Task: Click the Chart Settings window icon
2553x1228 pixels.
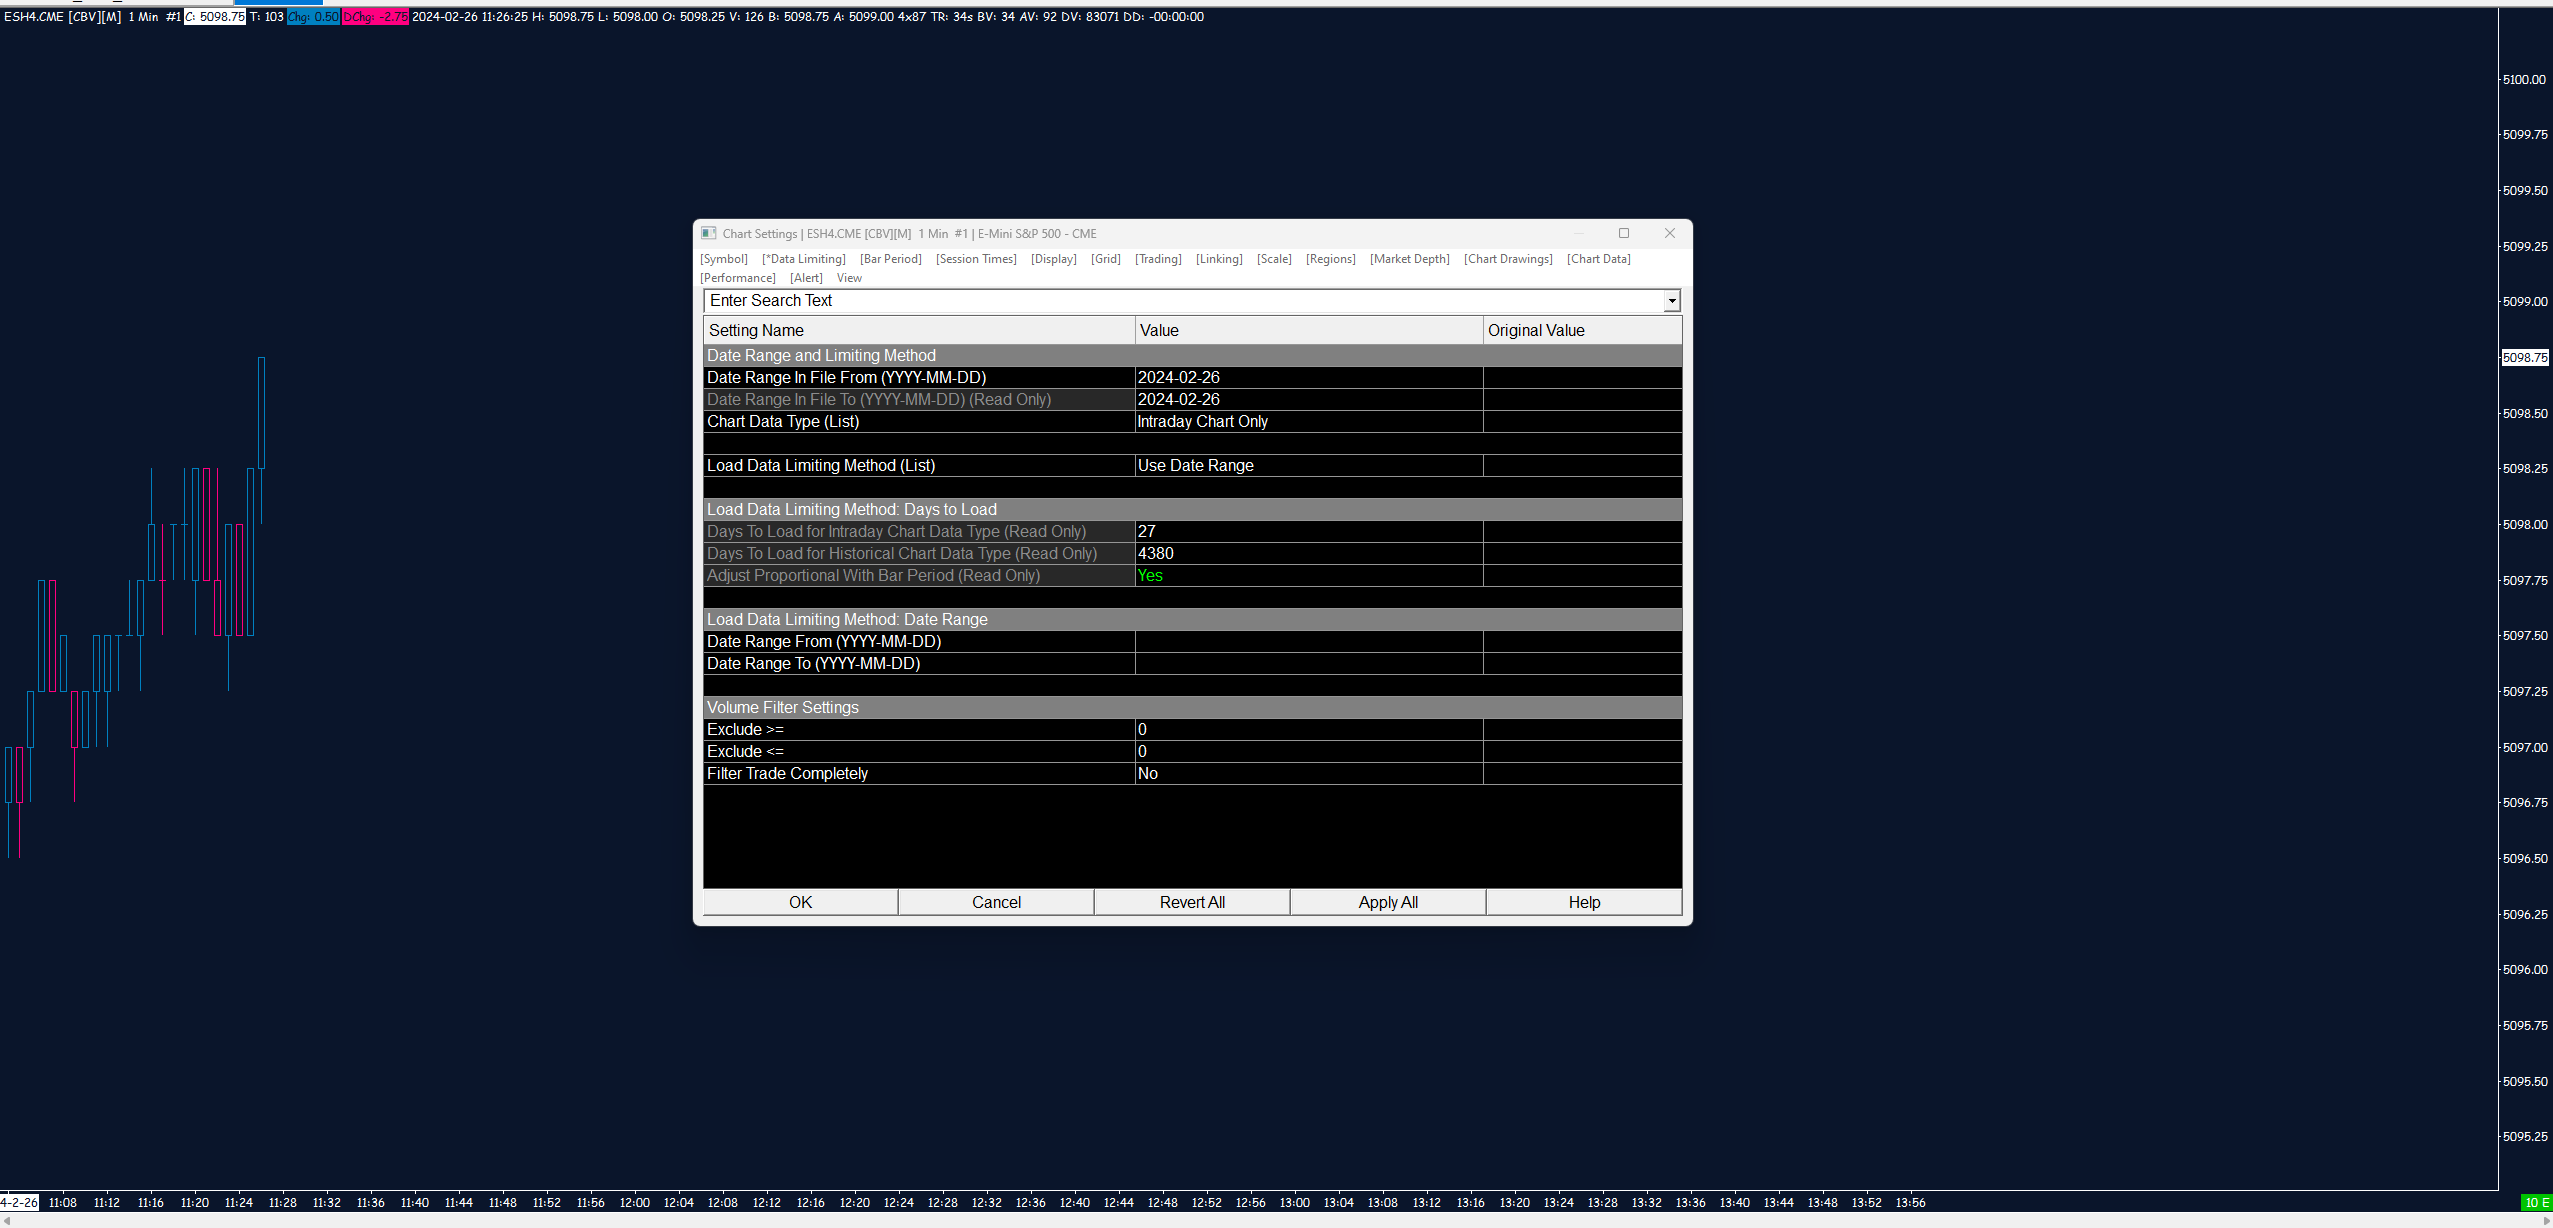Action: [x=708, y=233]
